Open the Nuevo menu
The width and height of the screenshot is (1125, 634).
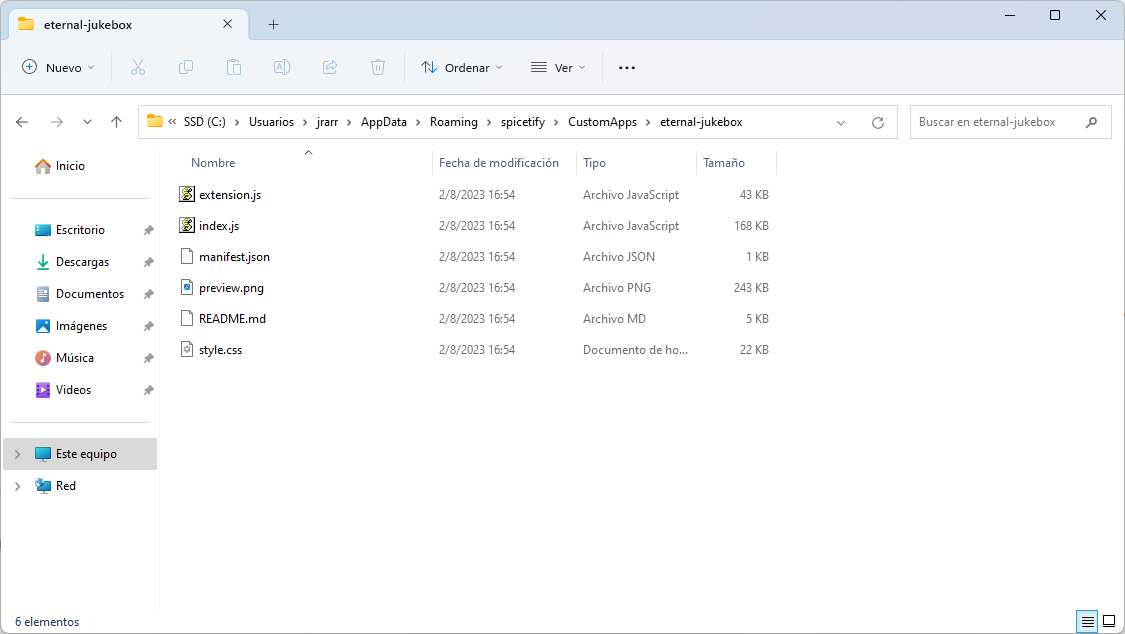click(x=58, y=67)
